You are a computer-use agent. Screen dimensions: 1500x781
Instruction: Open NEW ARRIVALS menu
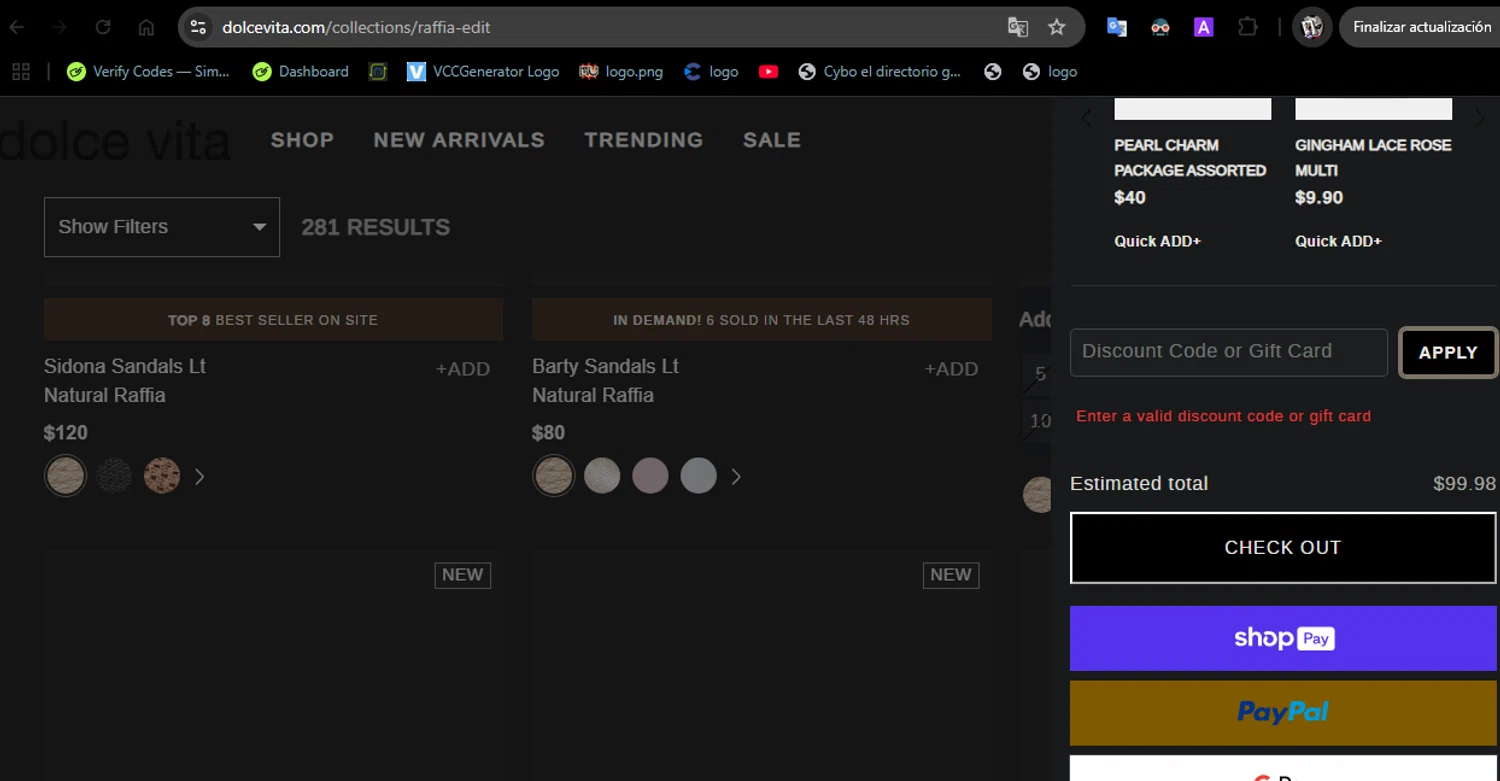[459, 140]
